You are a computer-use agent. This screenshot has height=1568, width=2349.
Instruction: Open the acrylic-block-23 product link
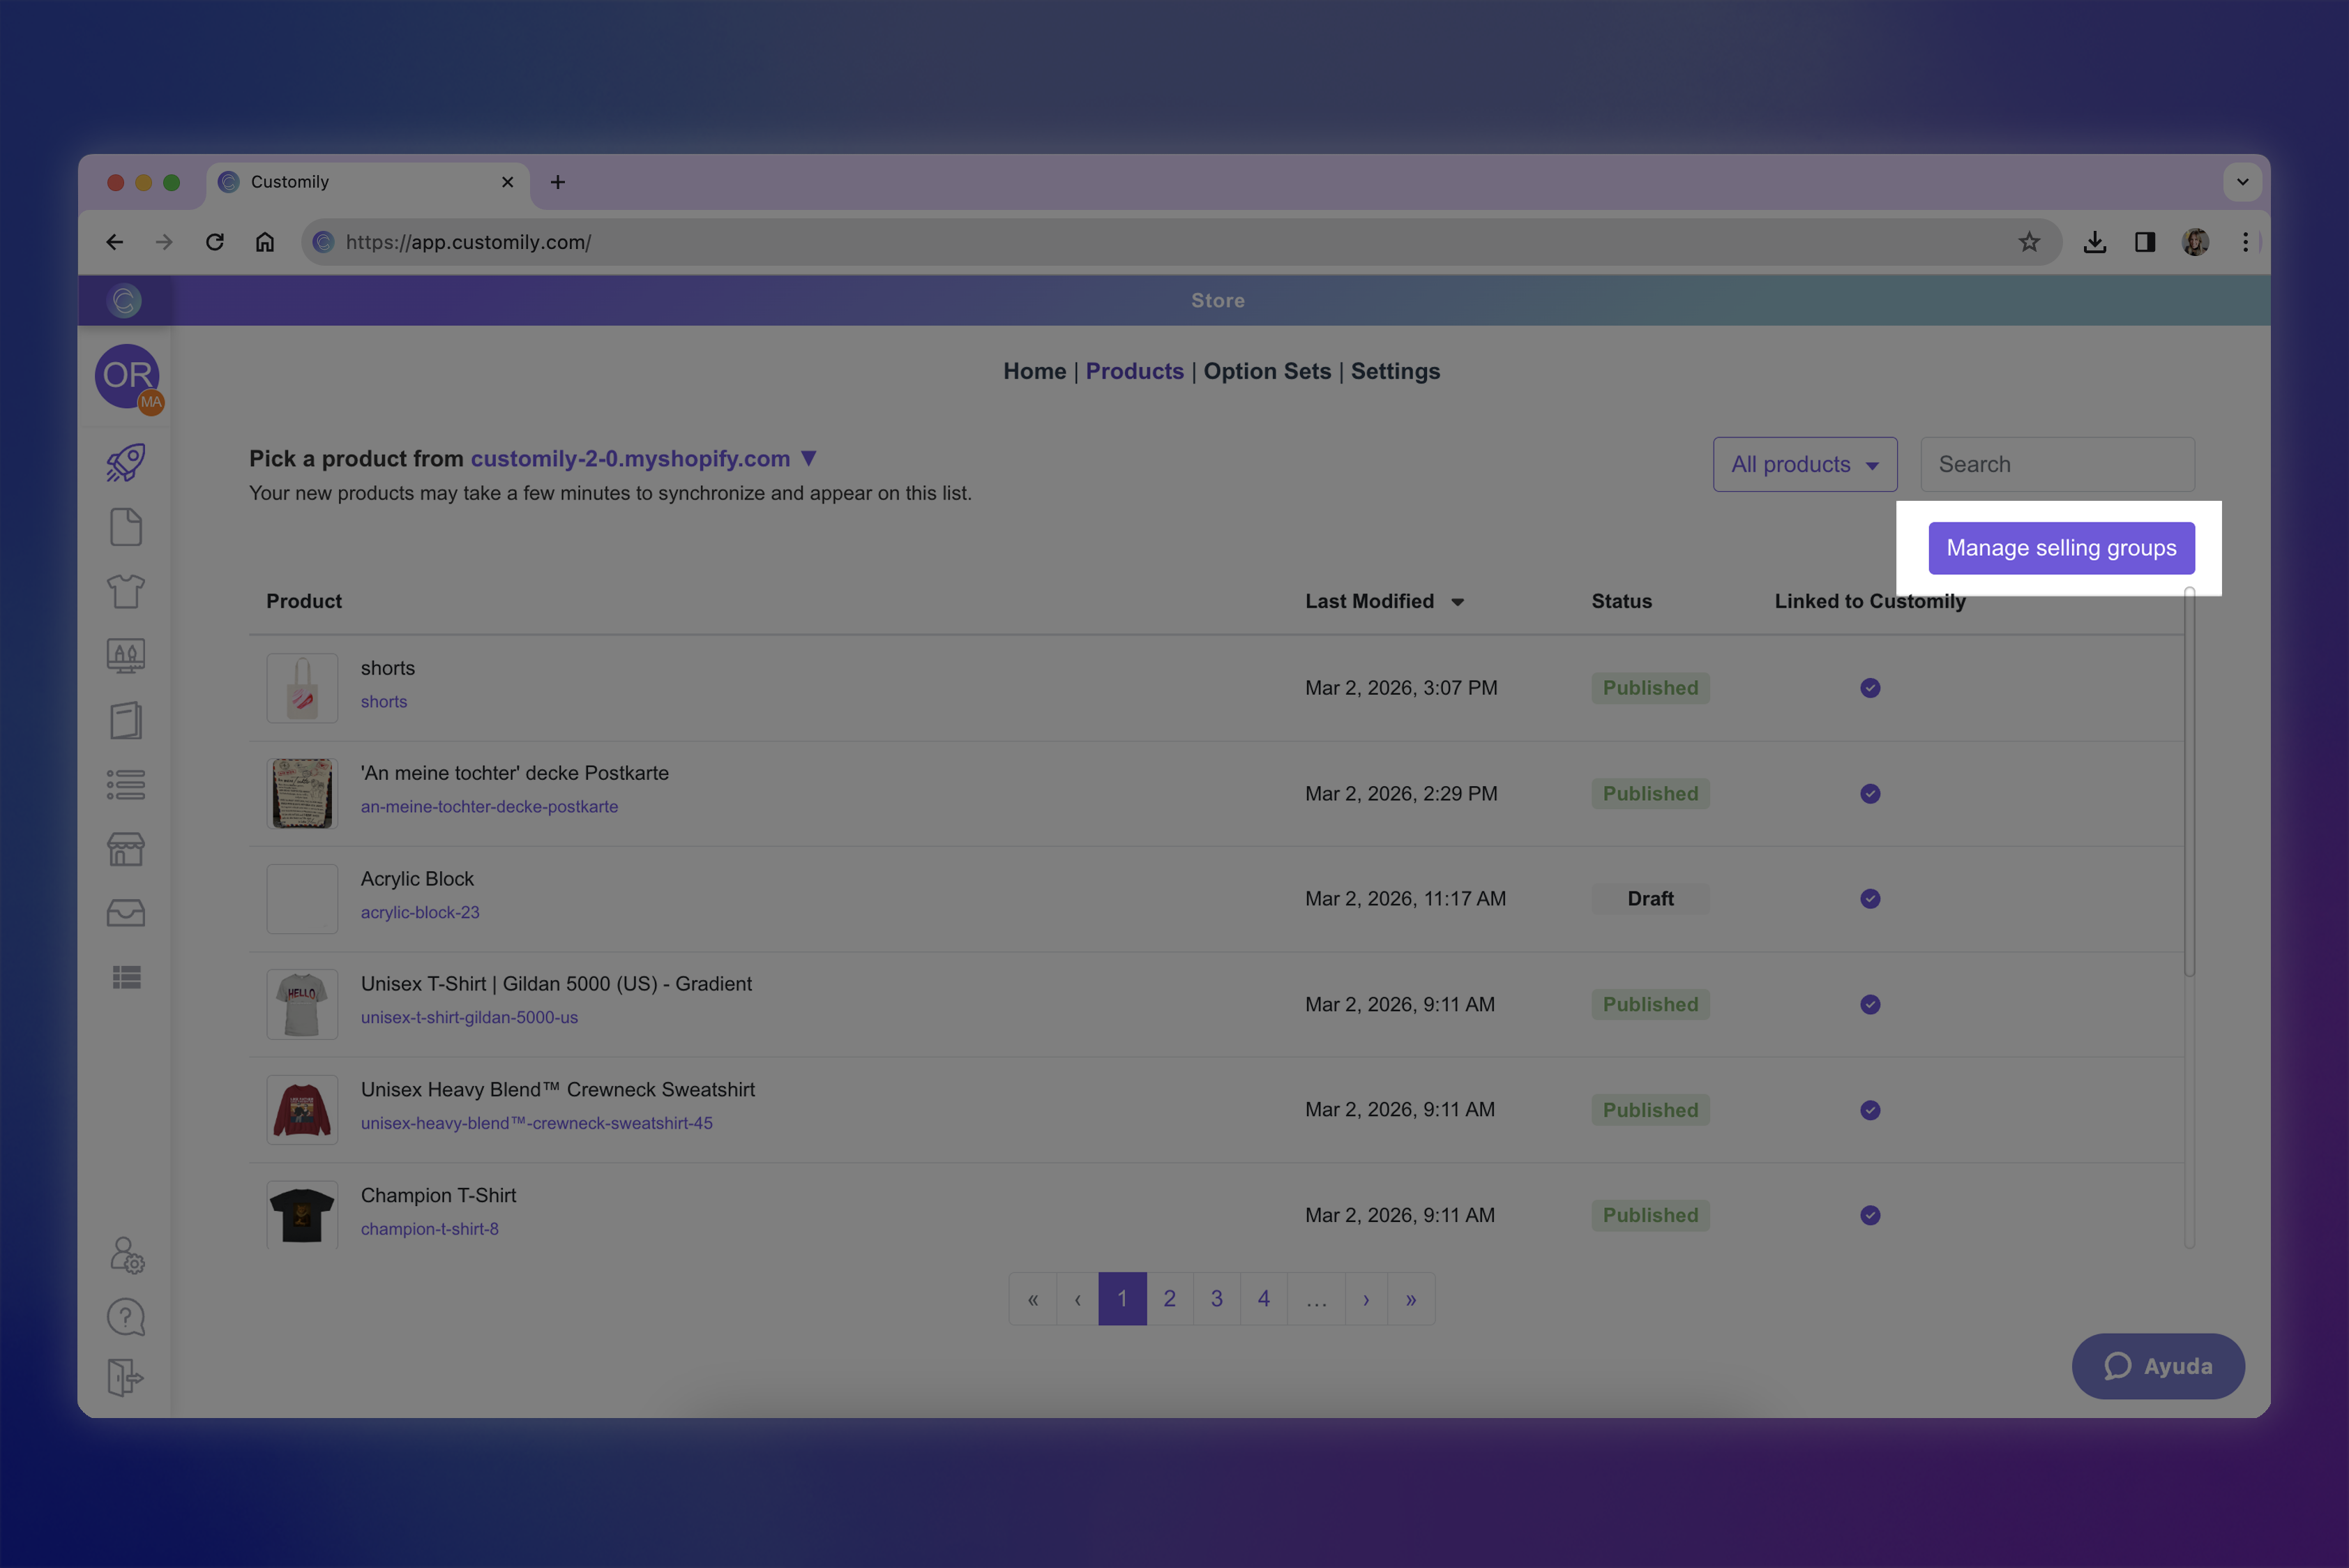click(420, 912)
